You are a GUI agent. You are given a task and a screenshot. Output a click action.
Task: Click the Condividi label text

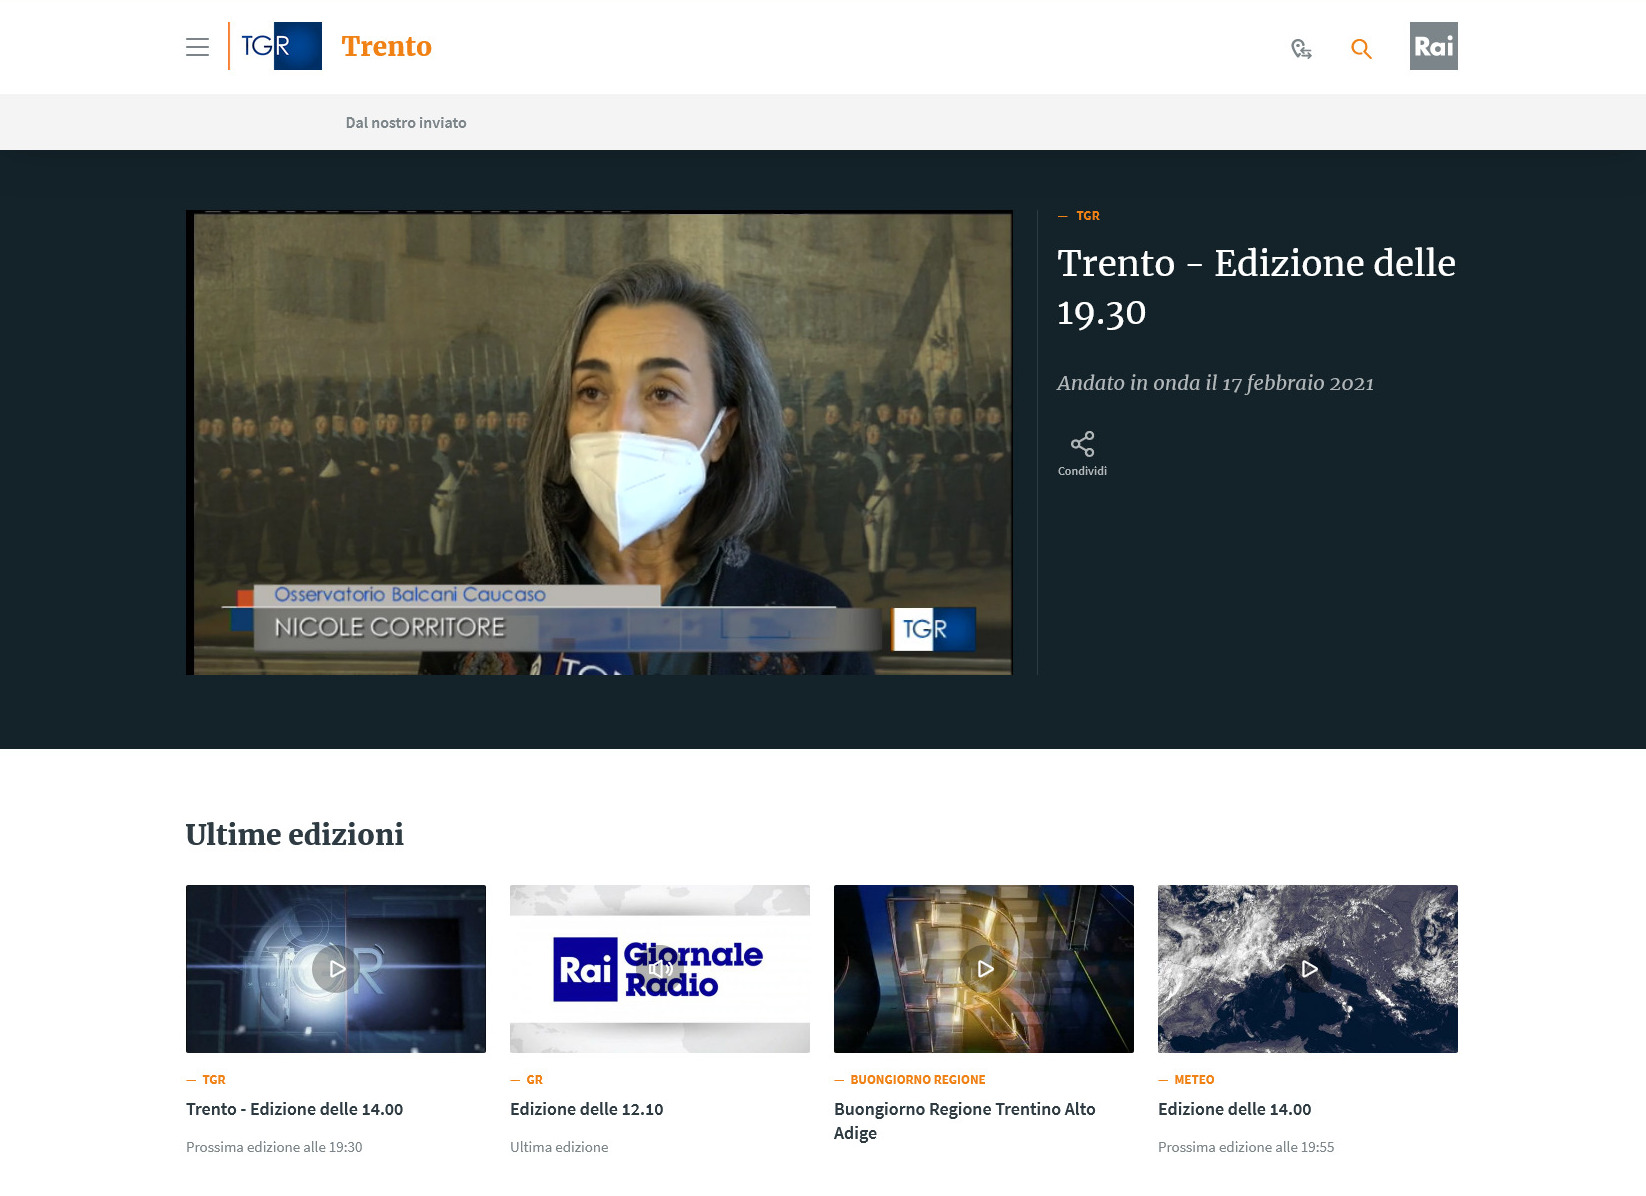pos(1082,471)
